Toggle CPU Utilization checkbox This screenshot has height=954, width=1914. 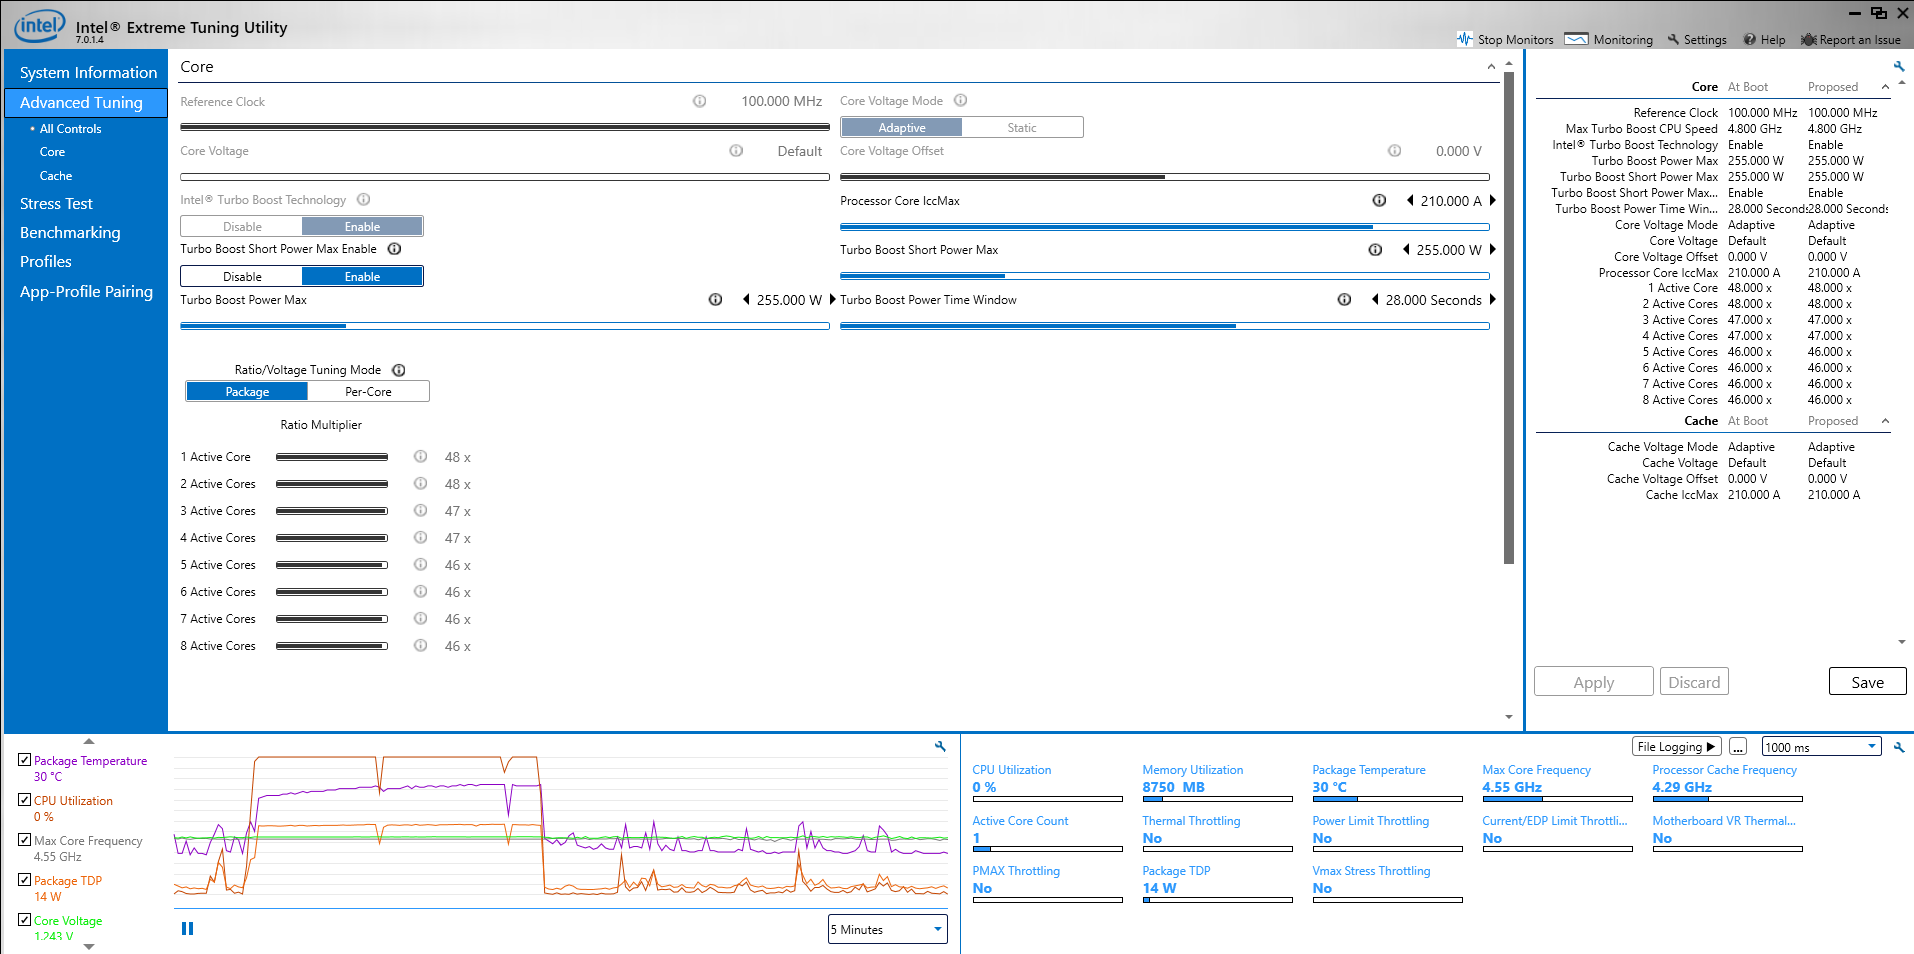point(24,800)
